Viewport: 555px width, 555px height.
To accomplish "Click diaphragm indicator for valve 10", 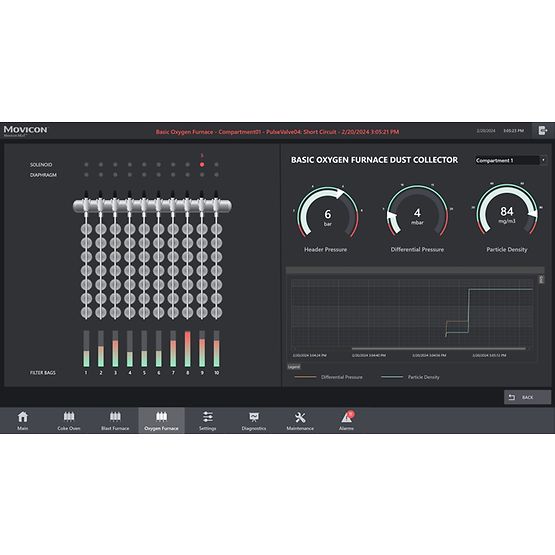I will coord(216,175).
